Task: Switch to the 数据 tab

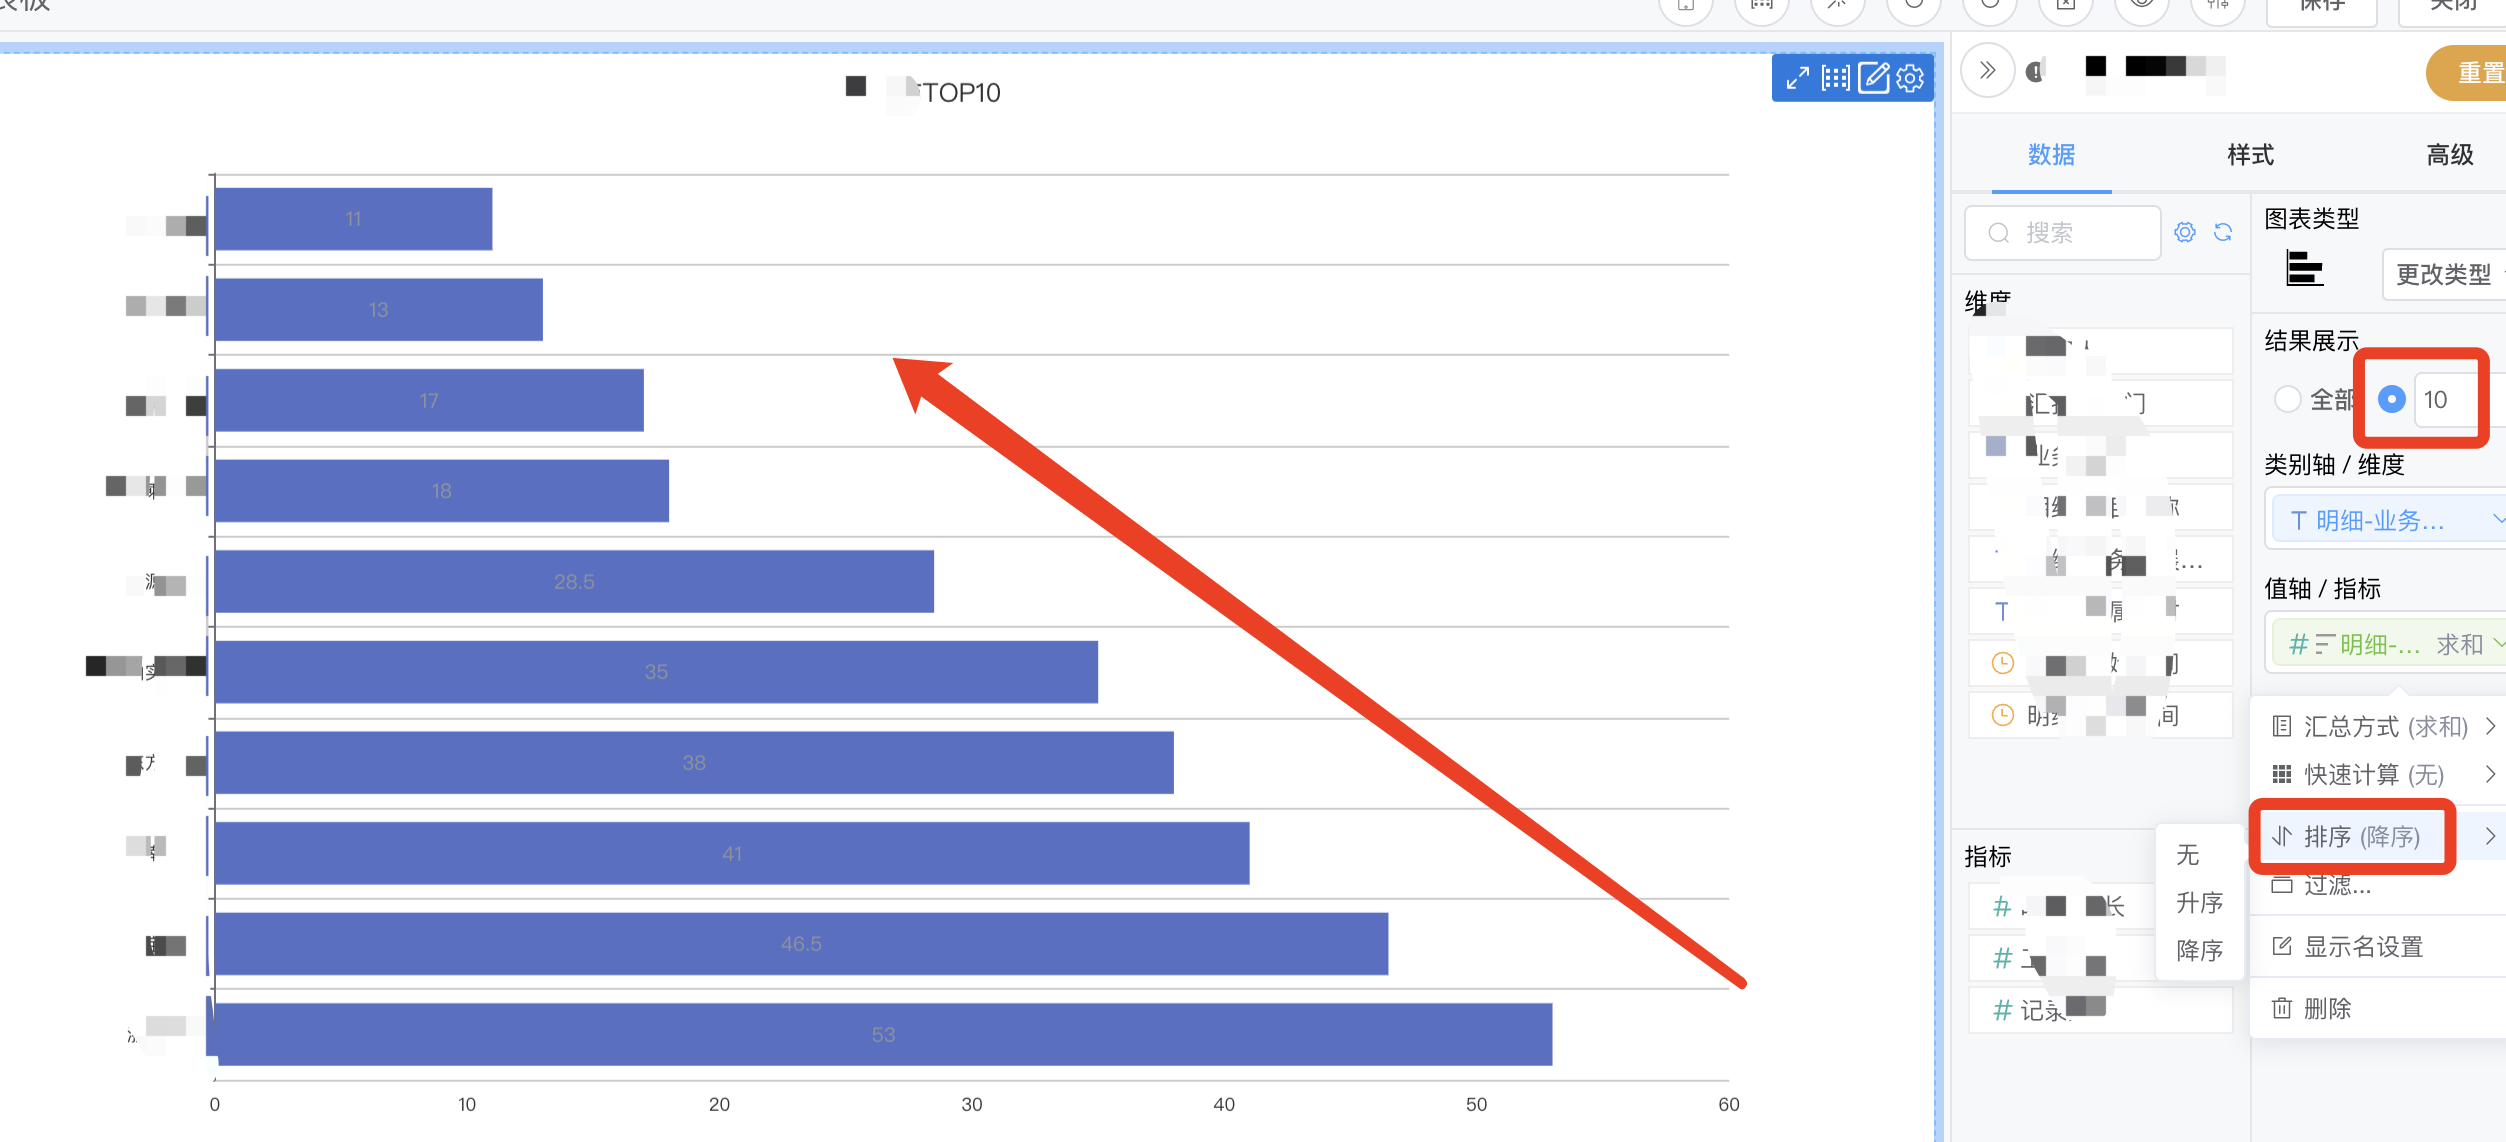Action: [x=2051, y=154]
